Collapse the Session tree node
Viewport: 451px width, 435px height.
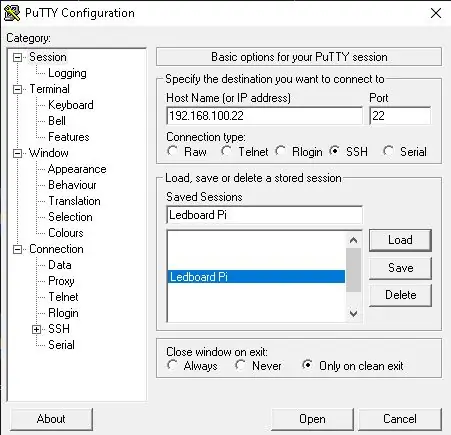click(17, 58)
